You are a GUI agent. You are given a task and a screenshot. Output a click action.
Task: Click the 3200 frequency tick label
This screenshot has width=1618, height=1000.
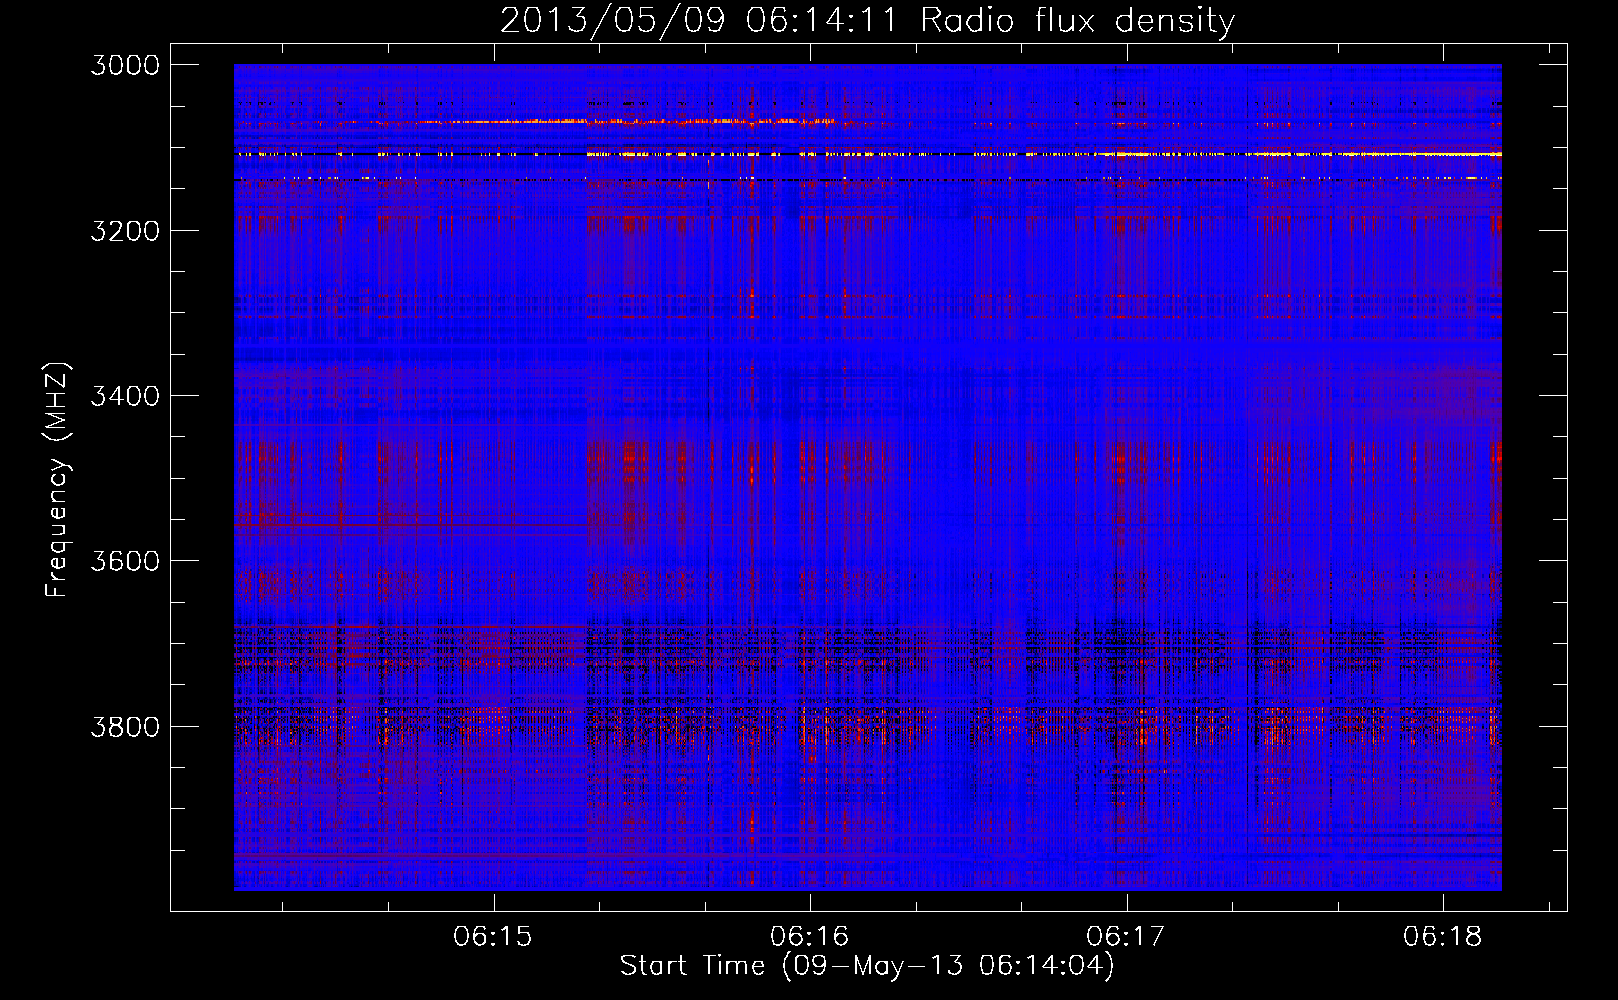click(125, 231)
